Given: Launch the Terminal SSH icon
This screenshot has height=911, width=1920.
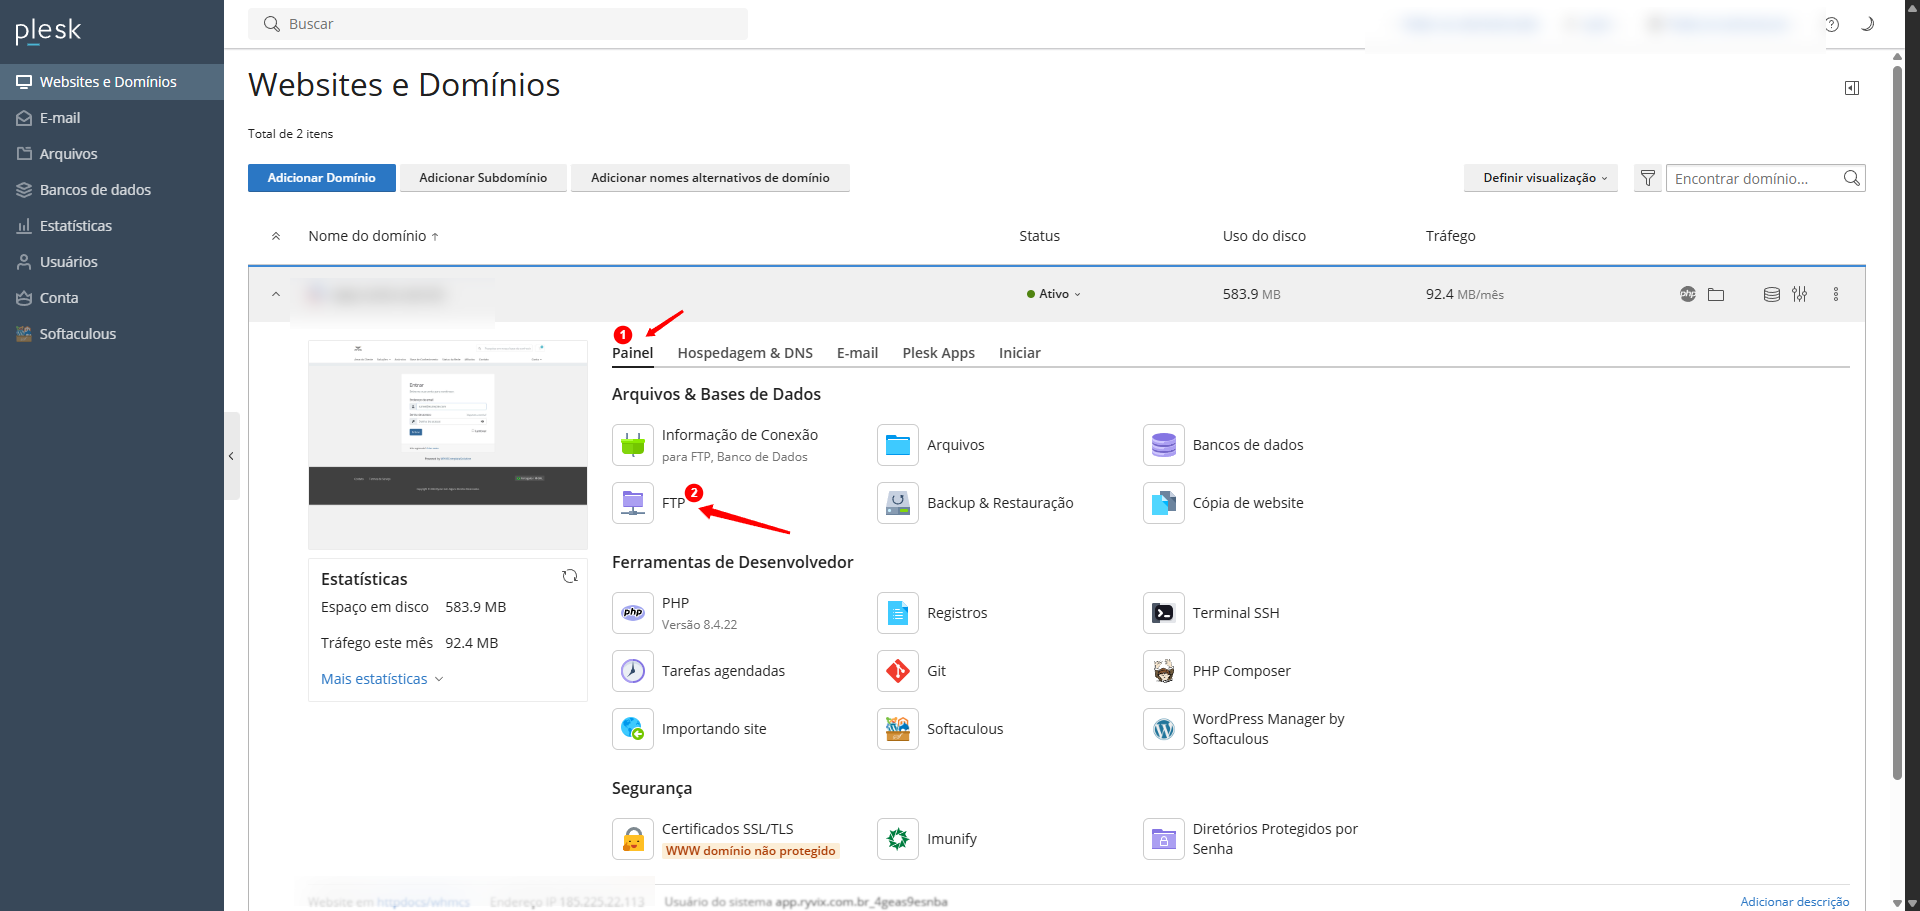Looking at the screenshot, I should tap(1164, 613).
